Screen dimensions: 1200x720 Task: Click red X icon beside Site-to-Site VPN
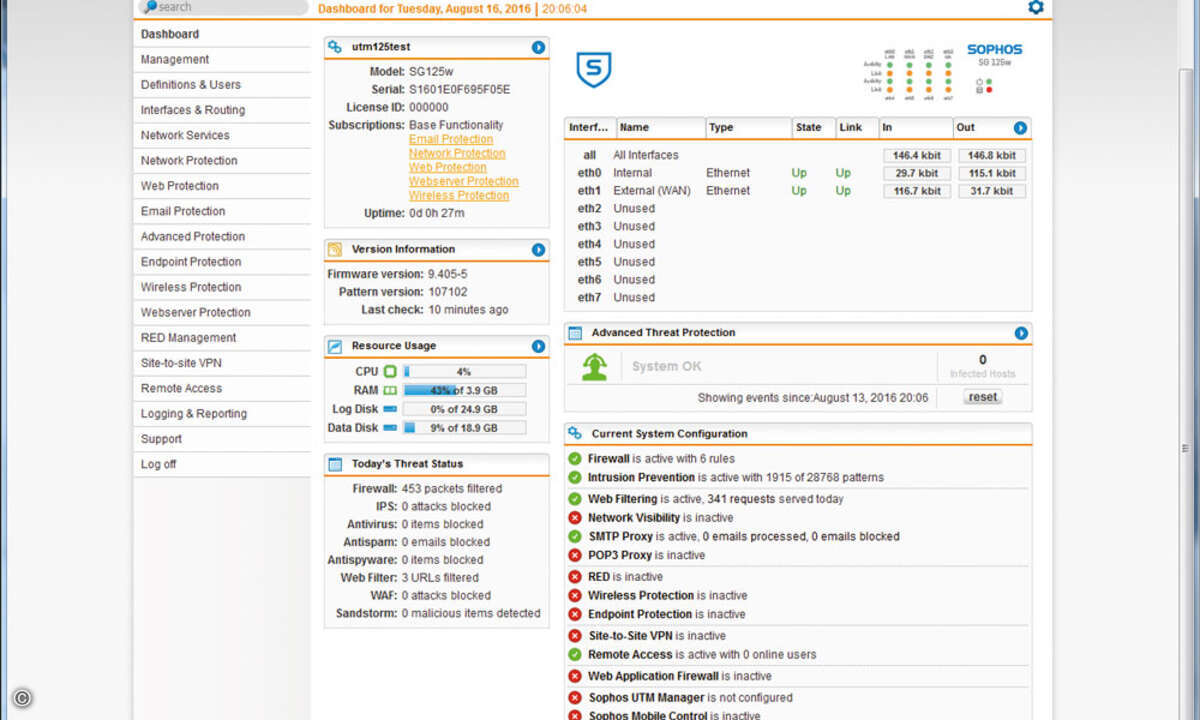pyautogui.click(x=575, y=636)
